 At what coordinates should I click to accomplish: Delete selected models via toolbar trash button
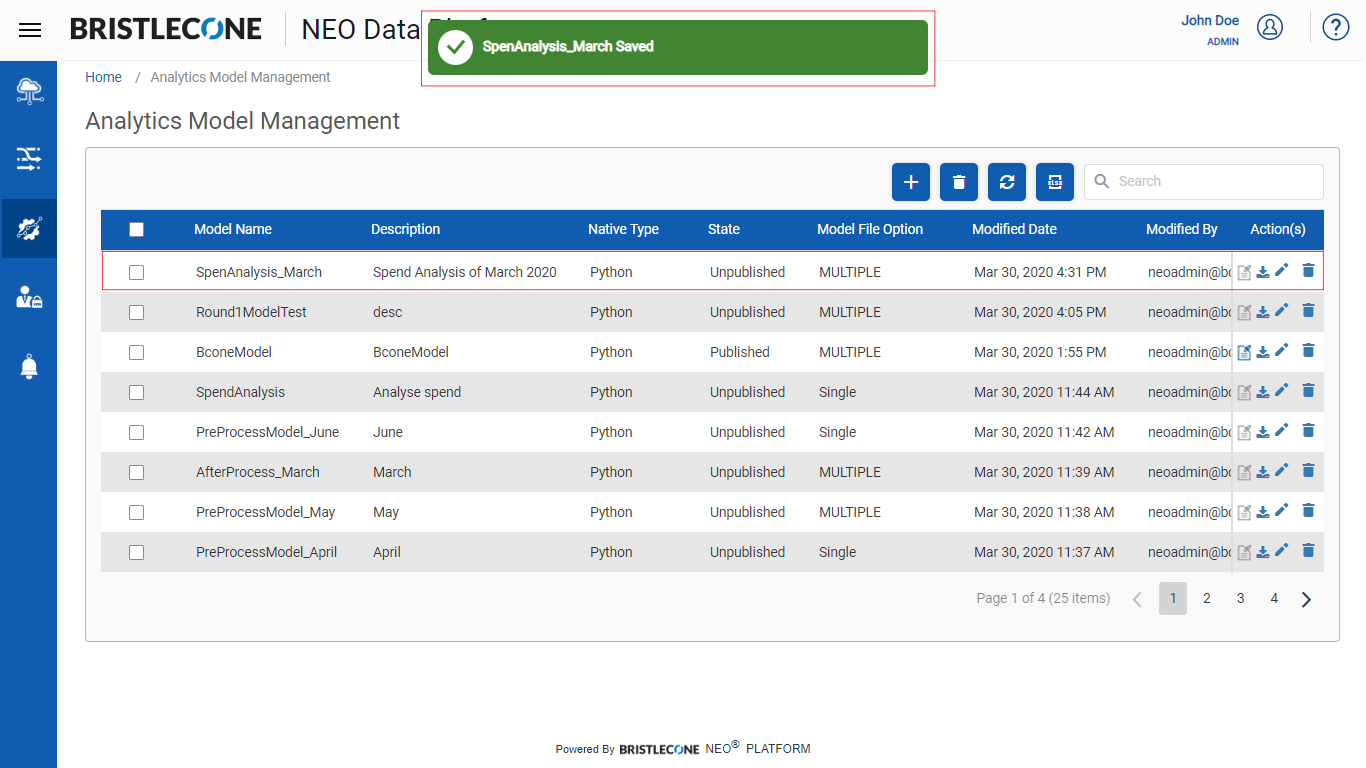(959, 182)
